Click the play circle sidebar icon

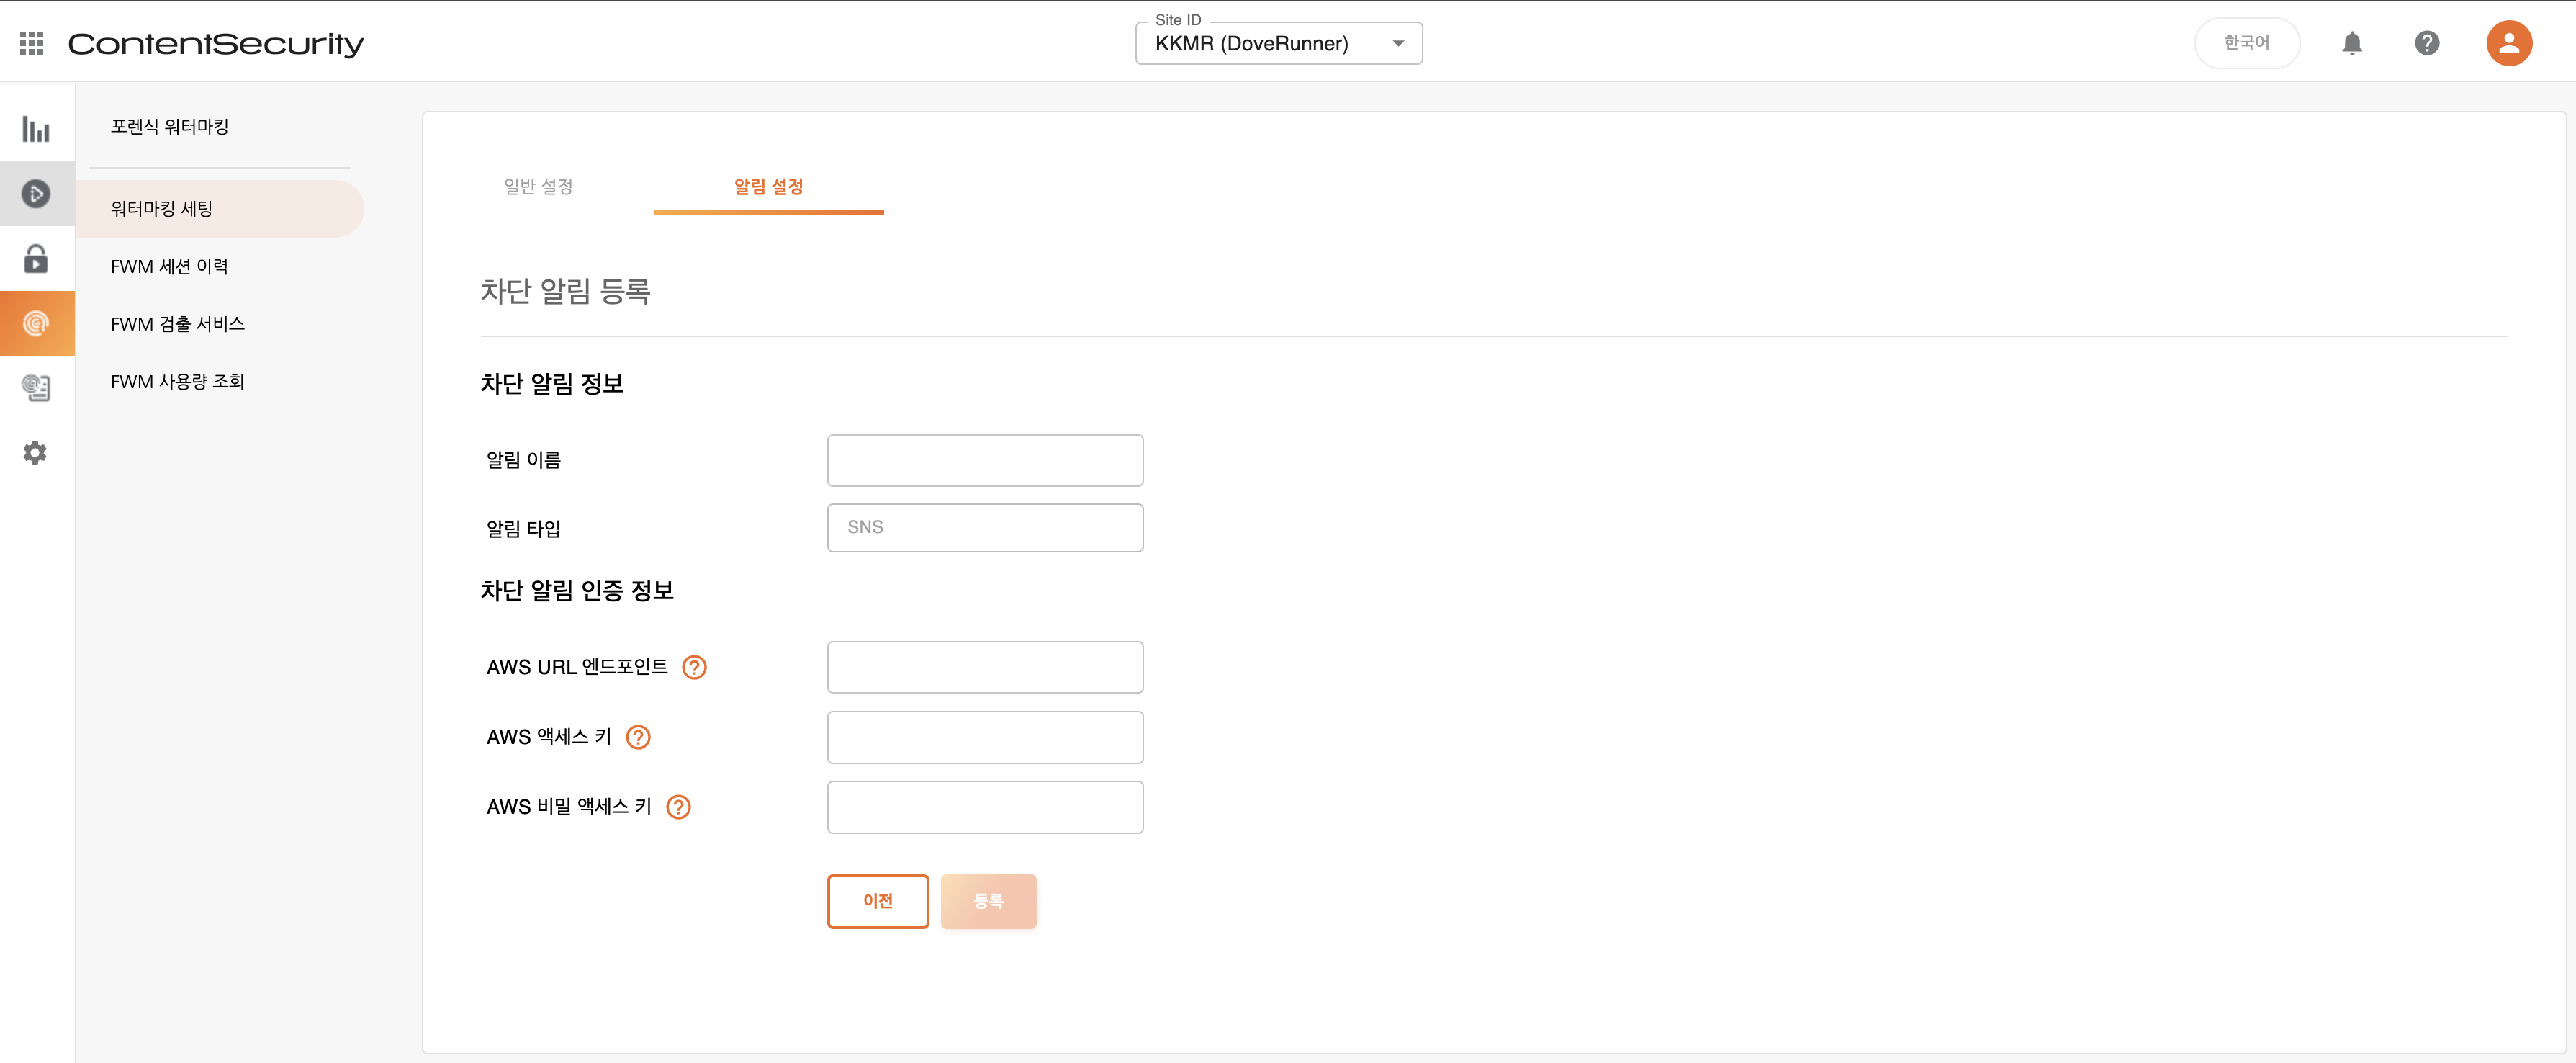36,194
